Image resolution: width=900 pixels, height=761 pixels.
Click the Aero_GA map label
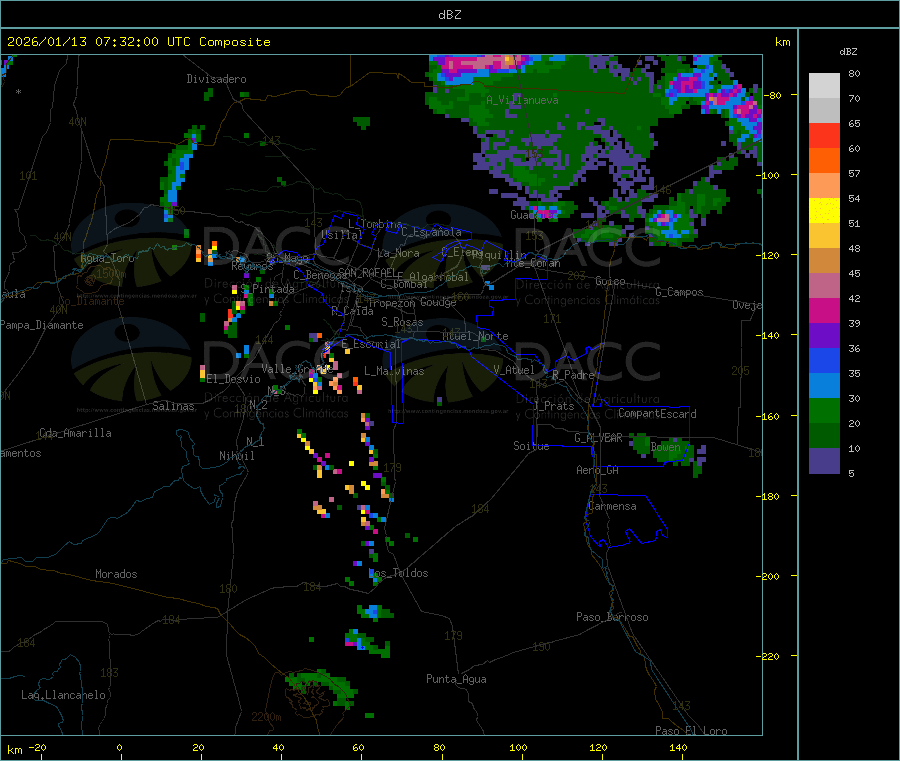click(598, 470)
